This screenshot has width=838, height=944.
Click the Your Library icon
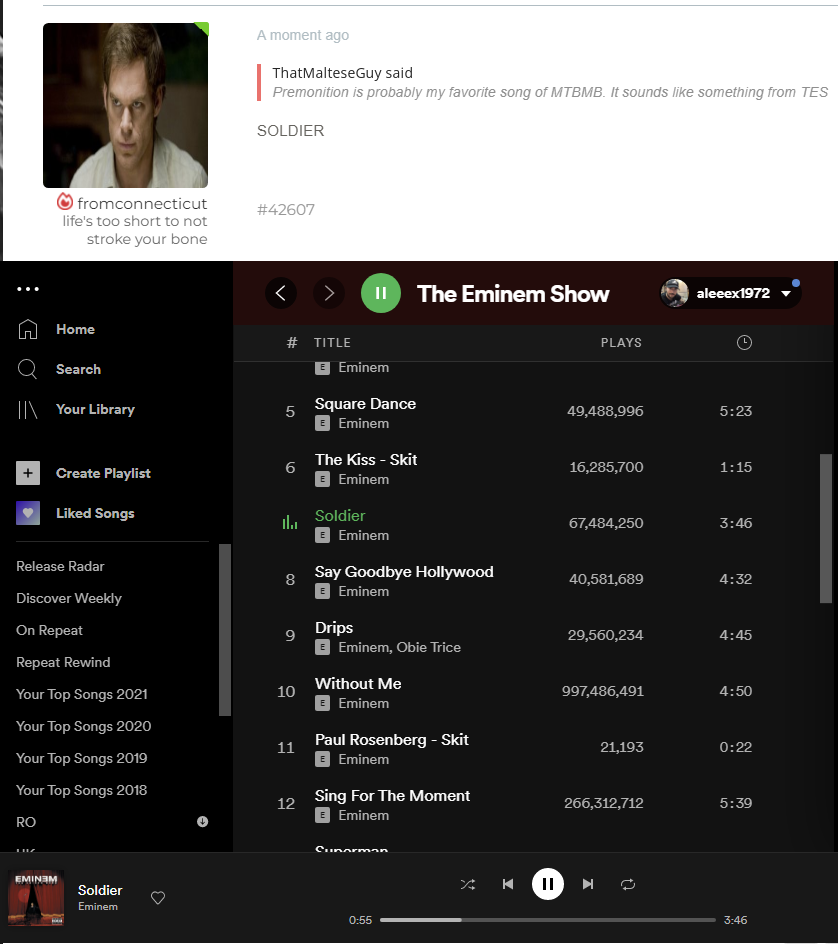point(28,409)
